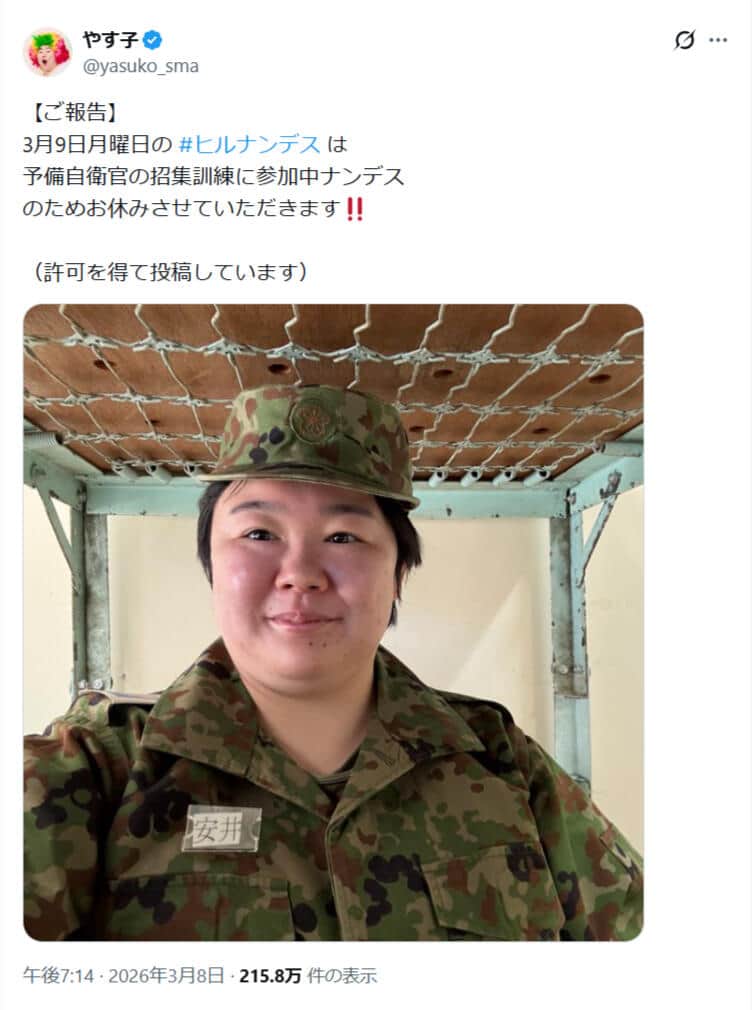Image resolution: width=752 pixels, height=1010 pixels.
Task: Click the 【ご報告】 heading text
Action: 72,112
